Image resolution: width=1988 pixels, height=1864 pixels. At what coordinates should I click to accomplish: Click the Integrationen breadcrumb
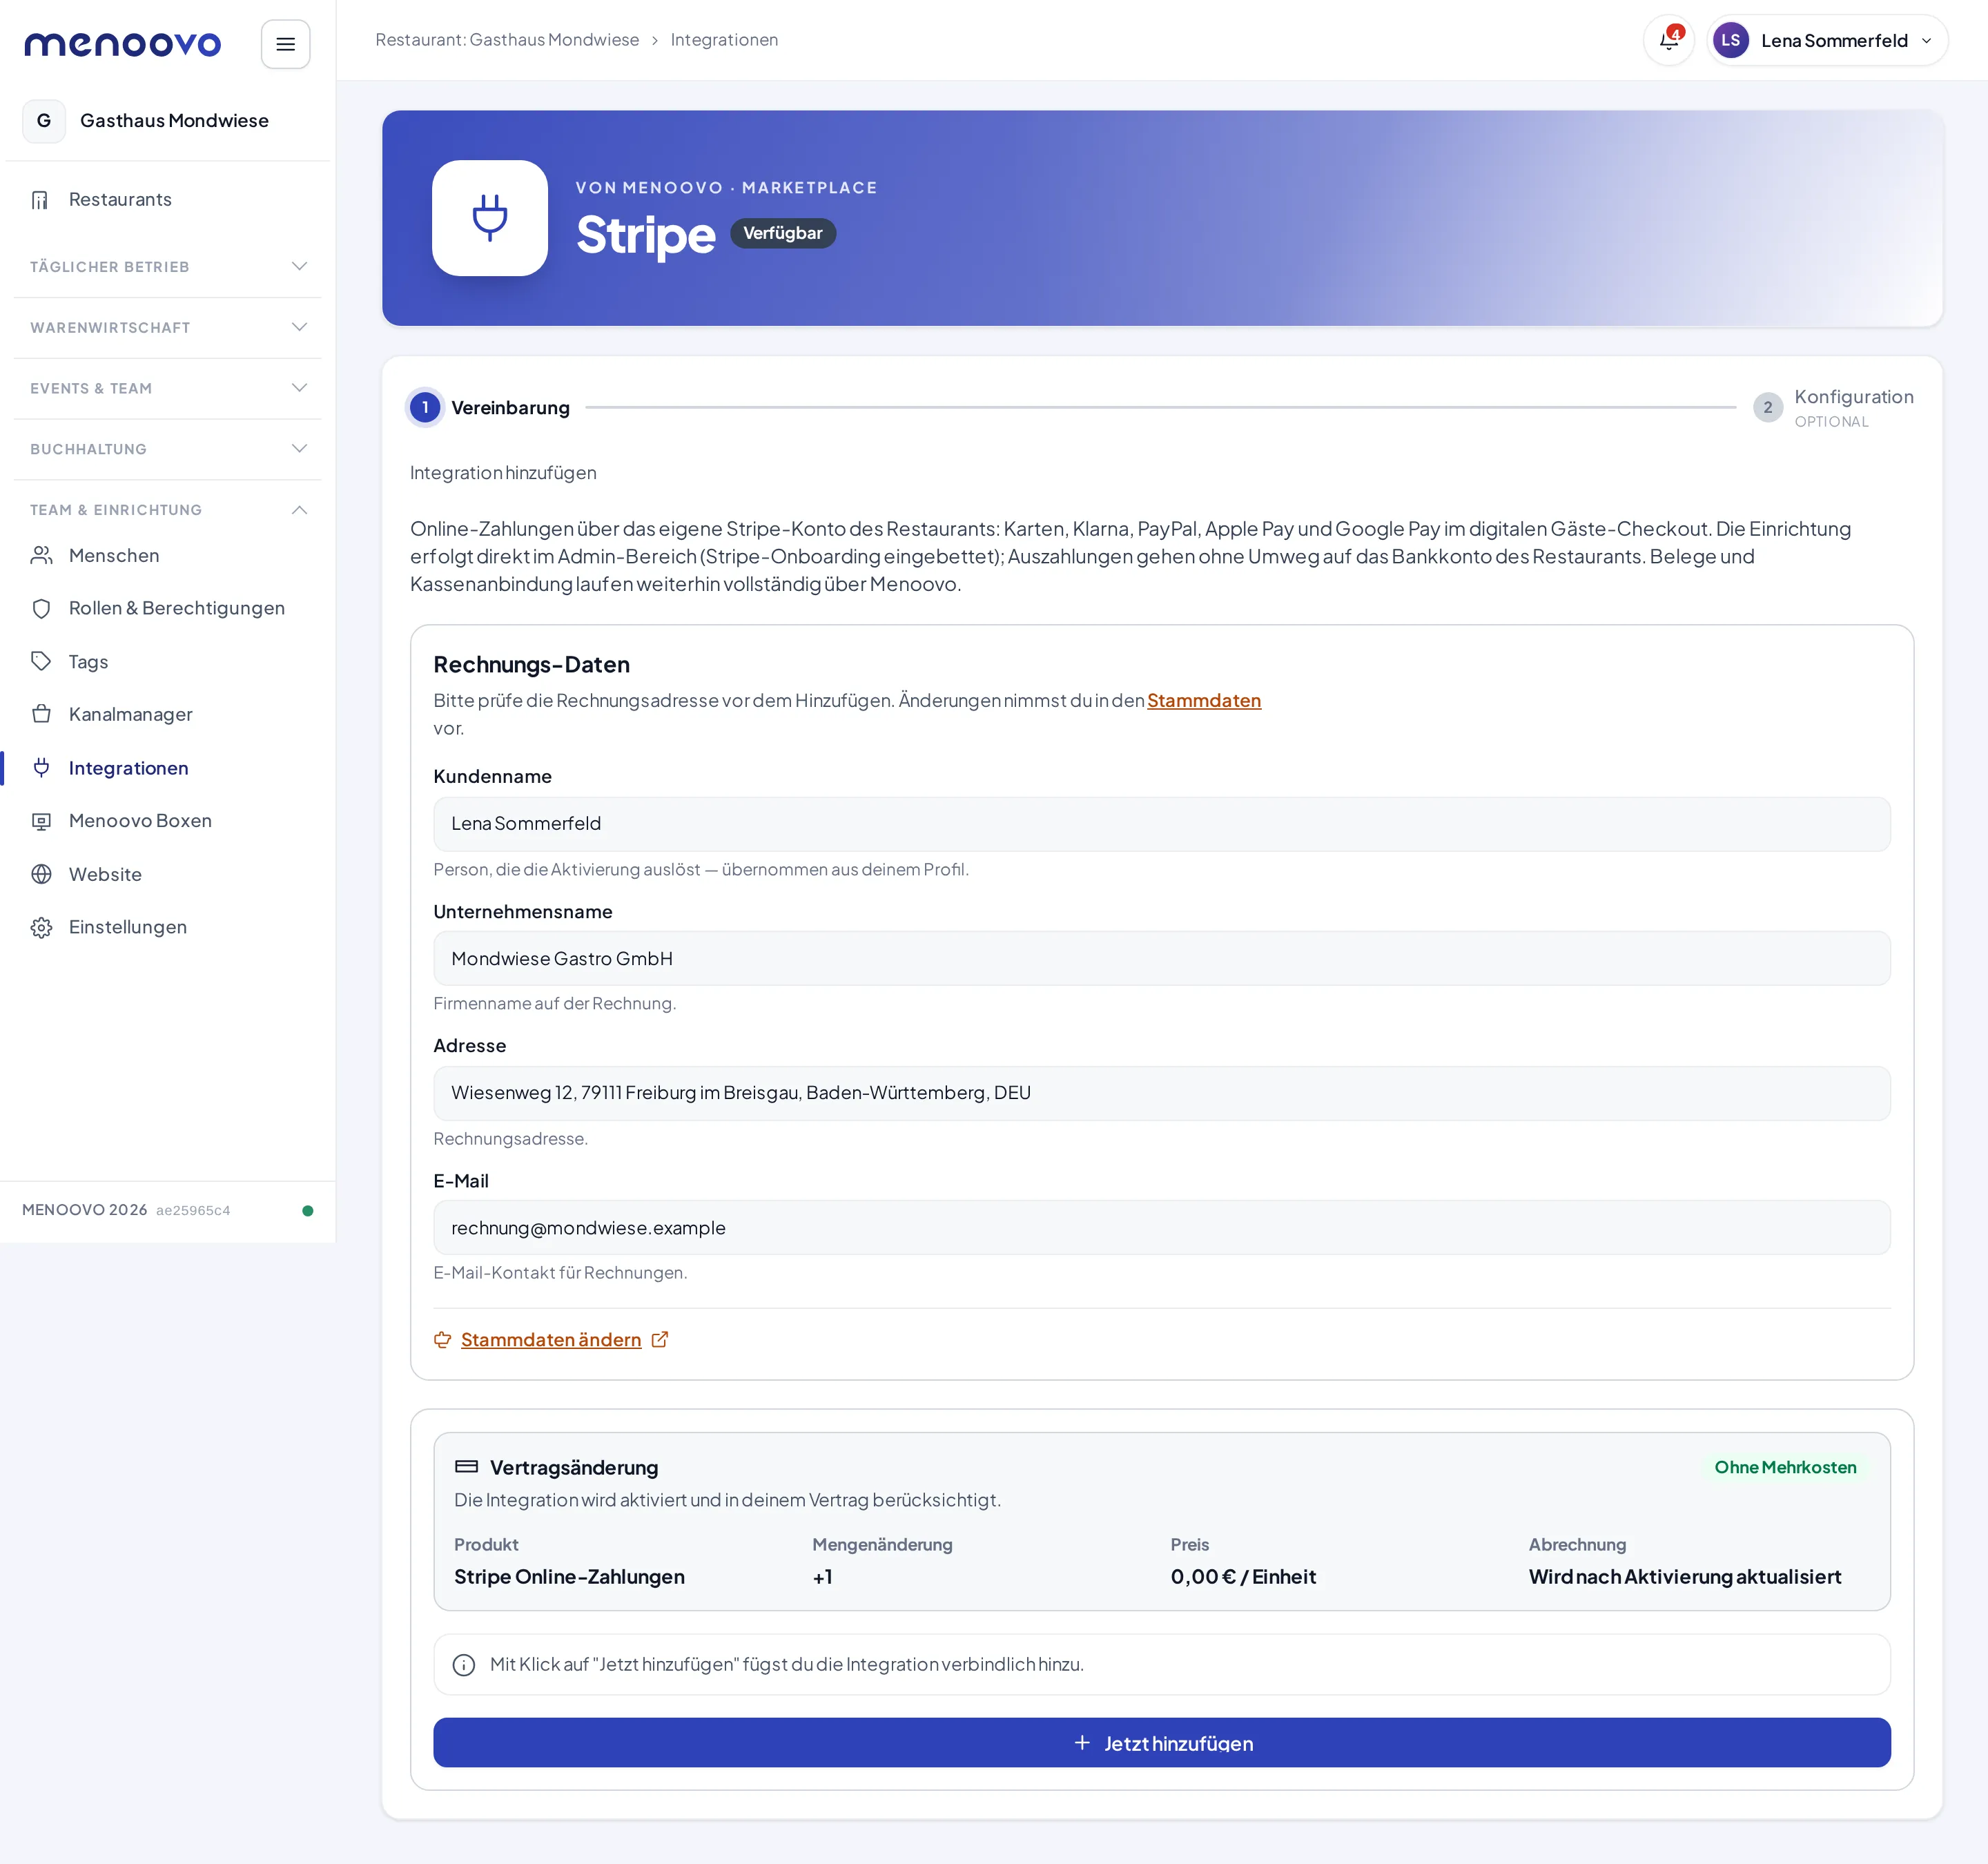click(724, 40)
